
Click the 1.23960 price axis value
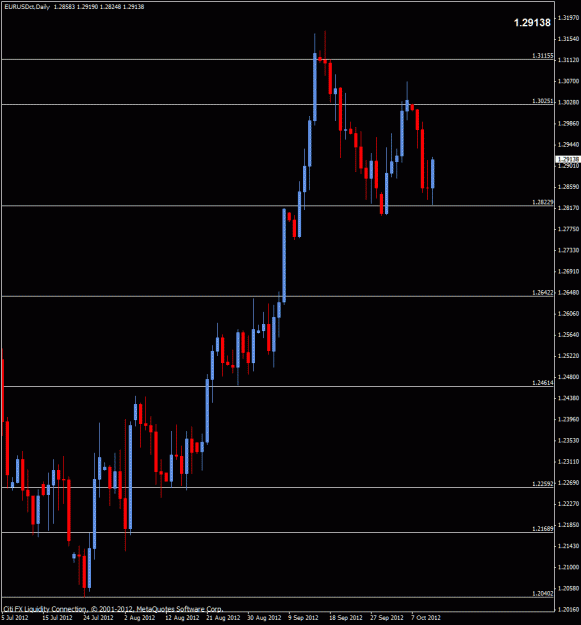pos(568,419)
